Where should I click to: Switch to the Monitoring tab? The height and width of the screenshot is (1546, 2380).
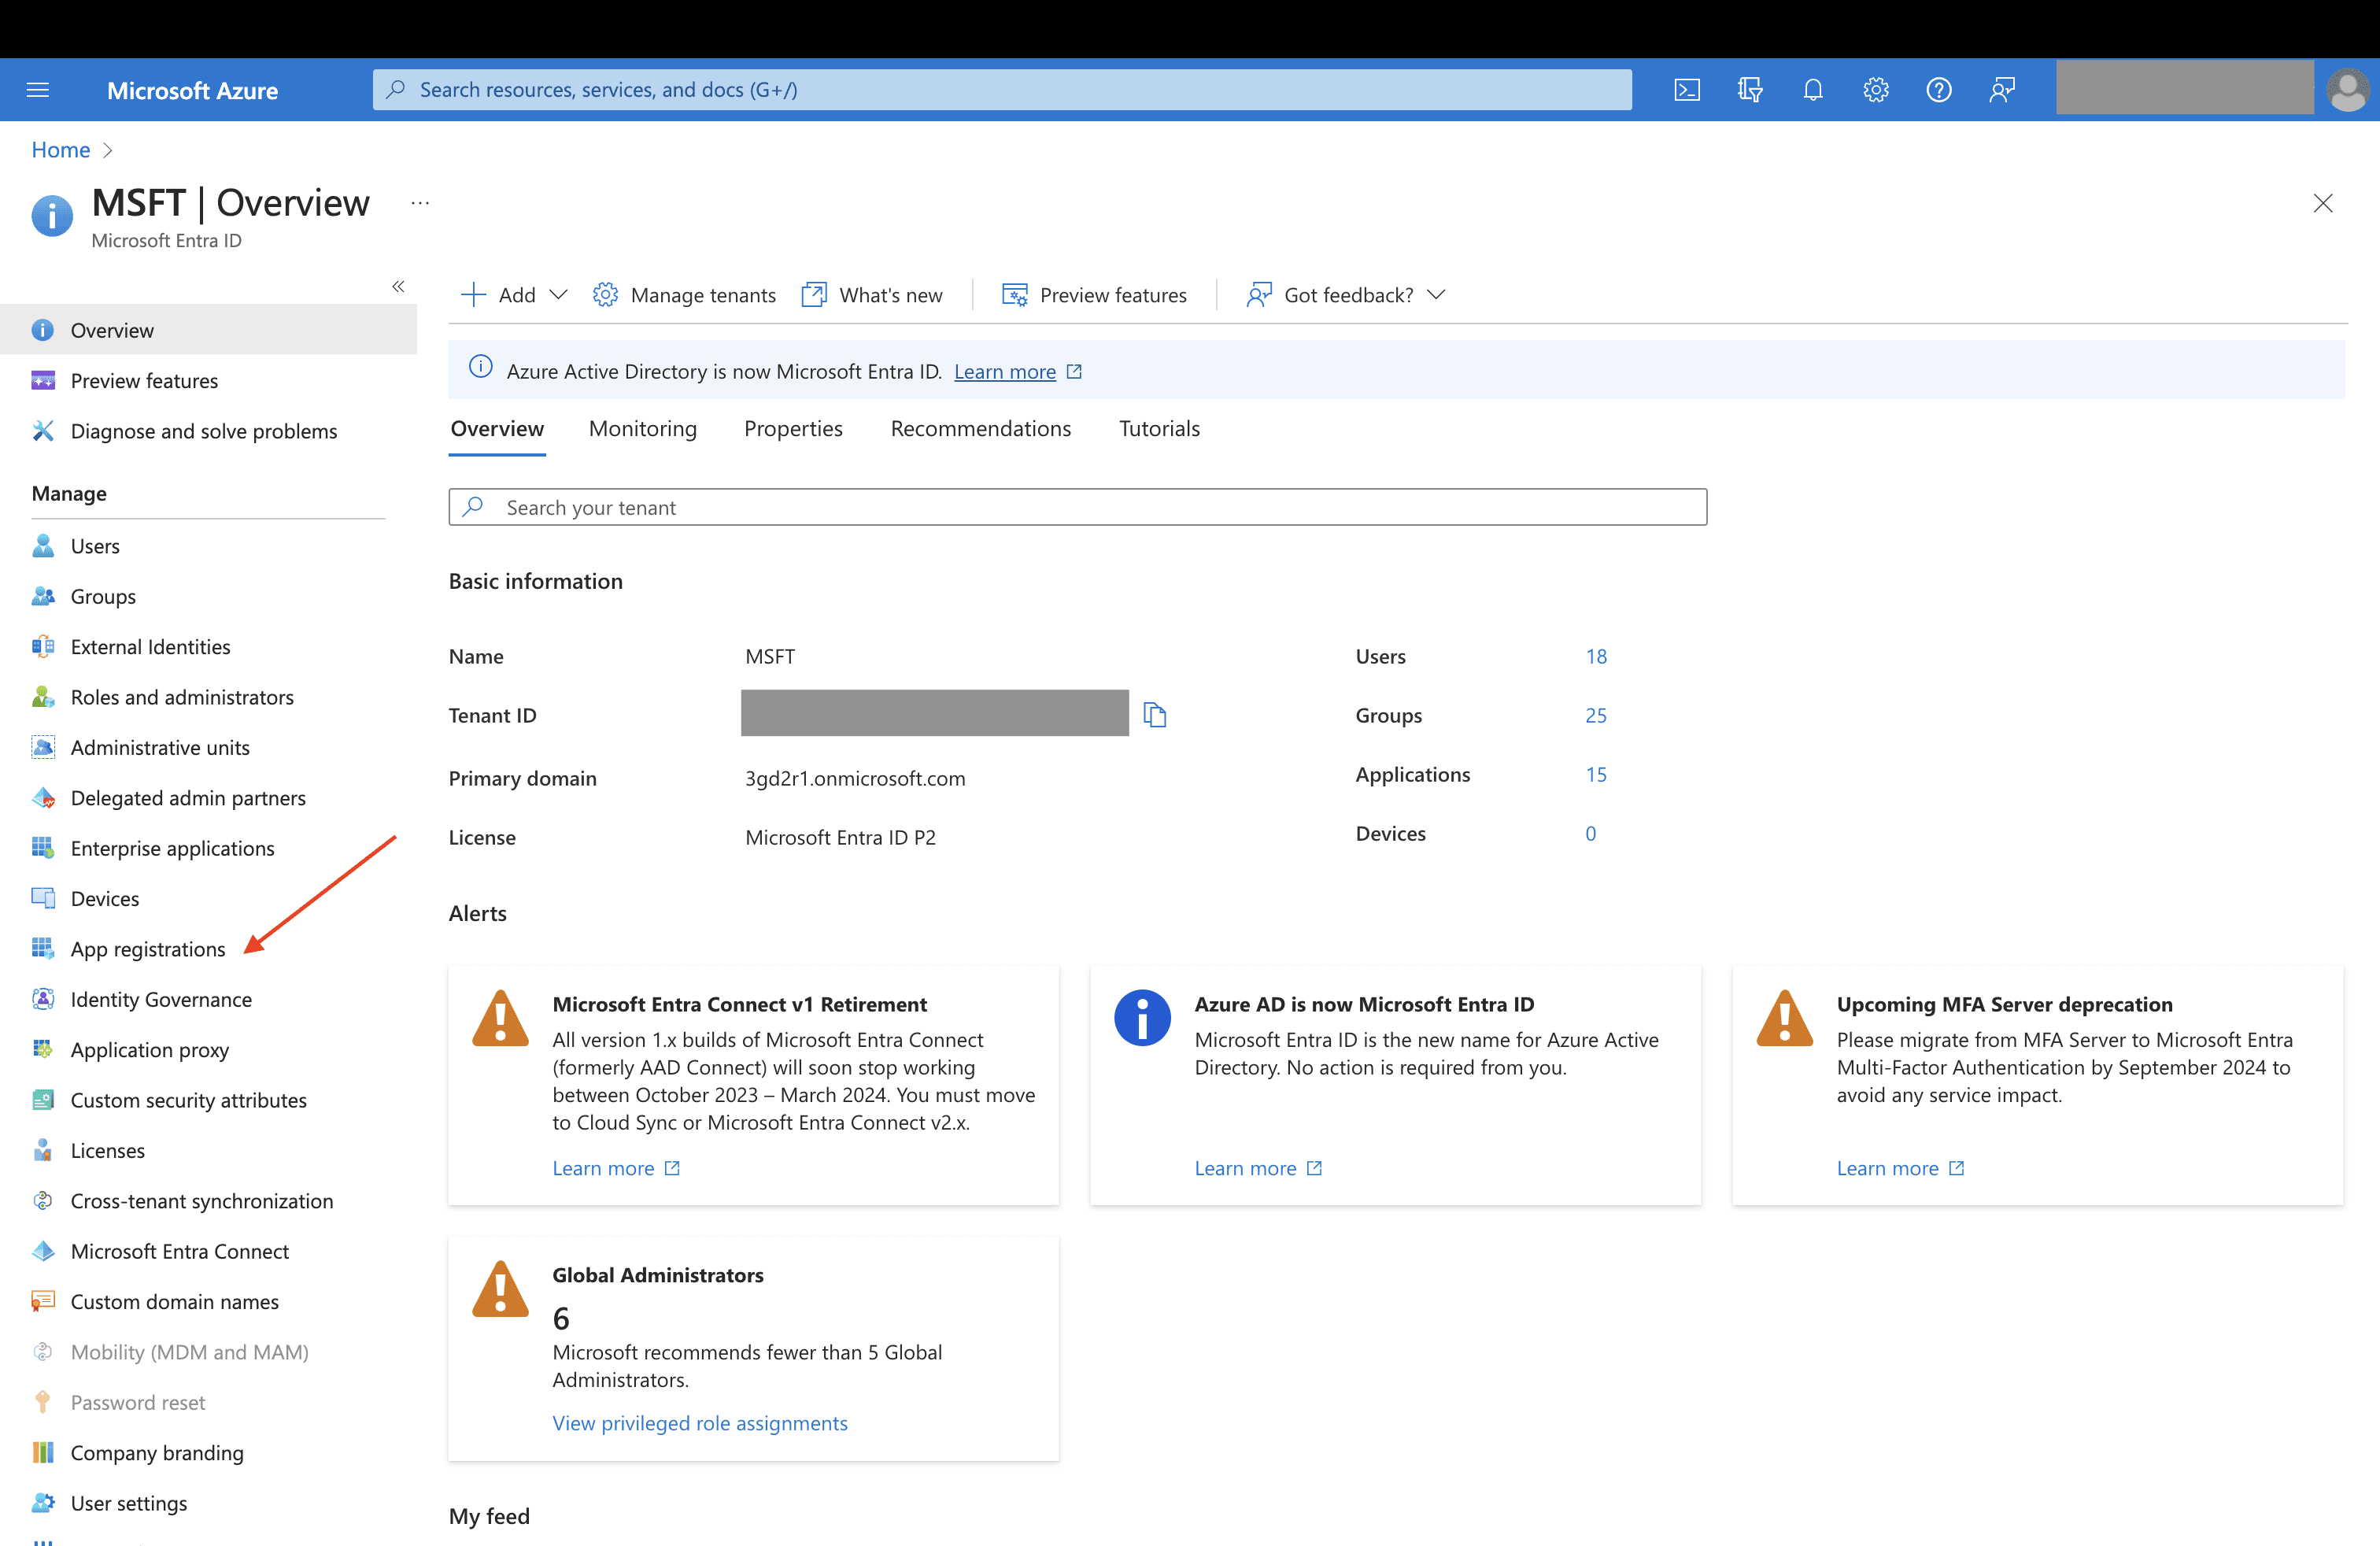coord(643,428)
